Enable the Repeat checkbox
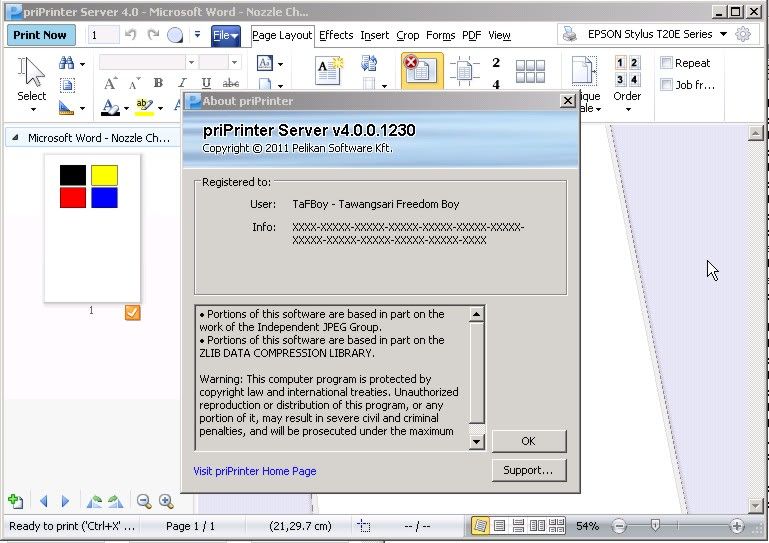 coord(666,63)
